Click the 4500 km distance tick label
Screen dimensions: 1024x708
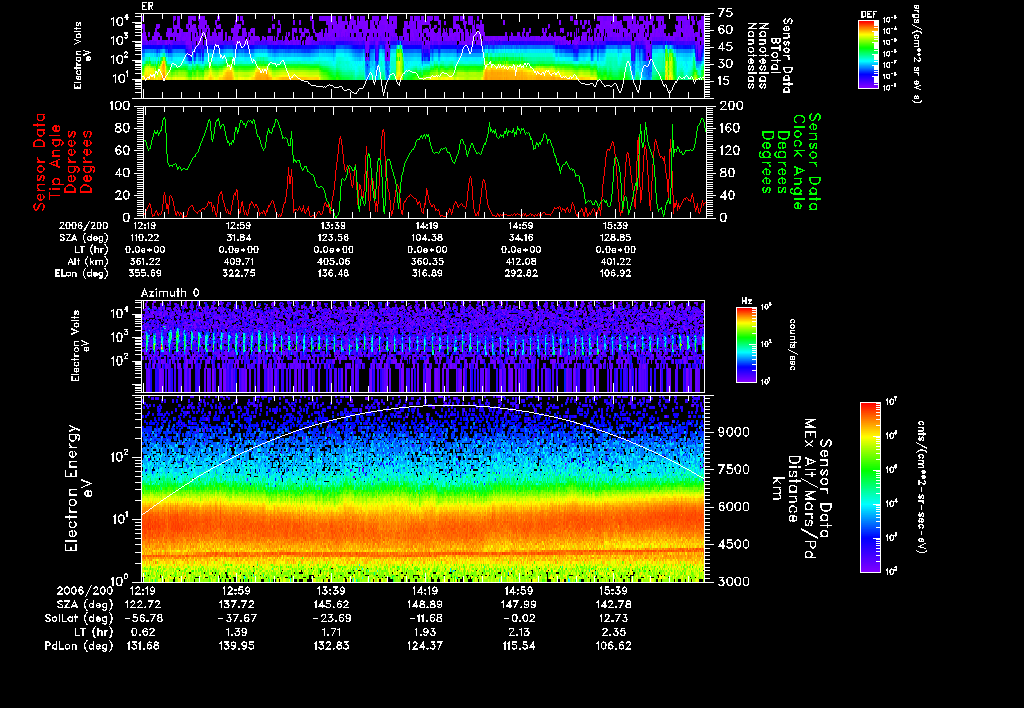pos(733,544)
